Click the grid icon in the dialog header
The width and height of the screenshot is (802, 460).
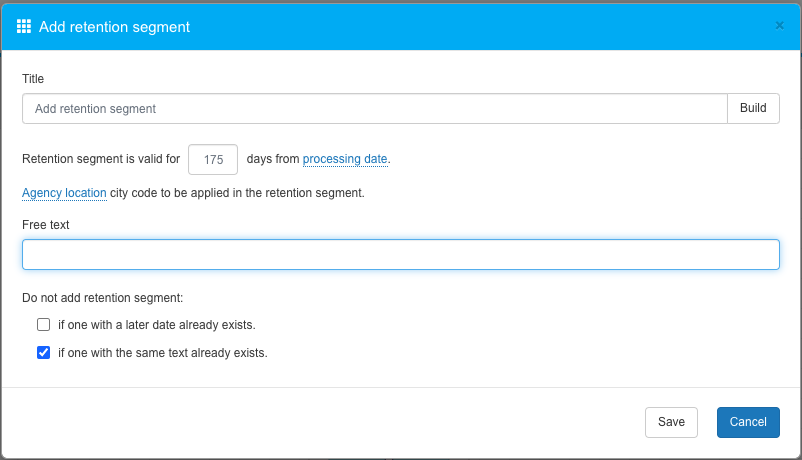coord(24,27)
